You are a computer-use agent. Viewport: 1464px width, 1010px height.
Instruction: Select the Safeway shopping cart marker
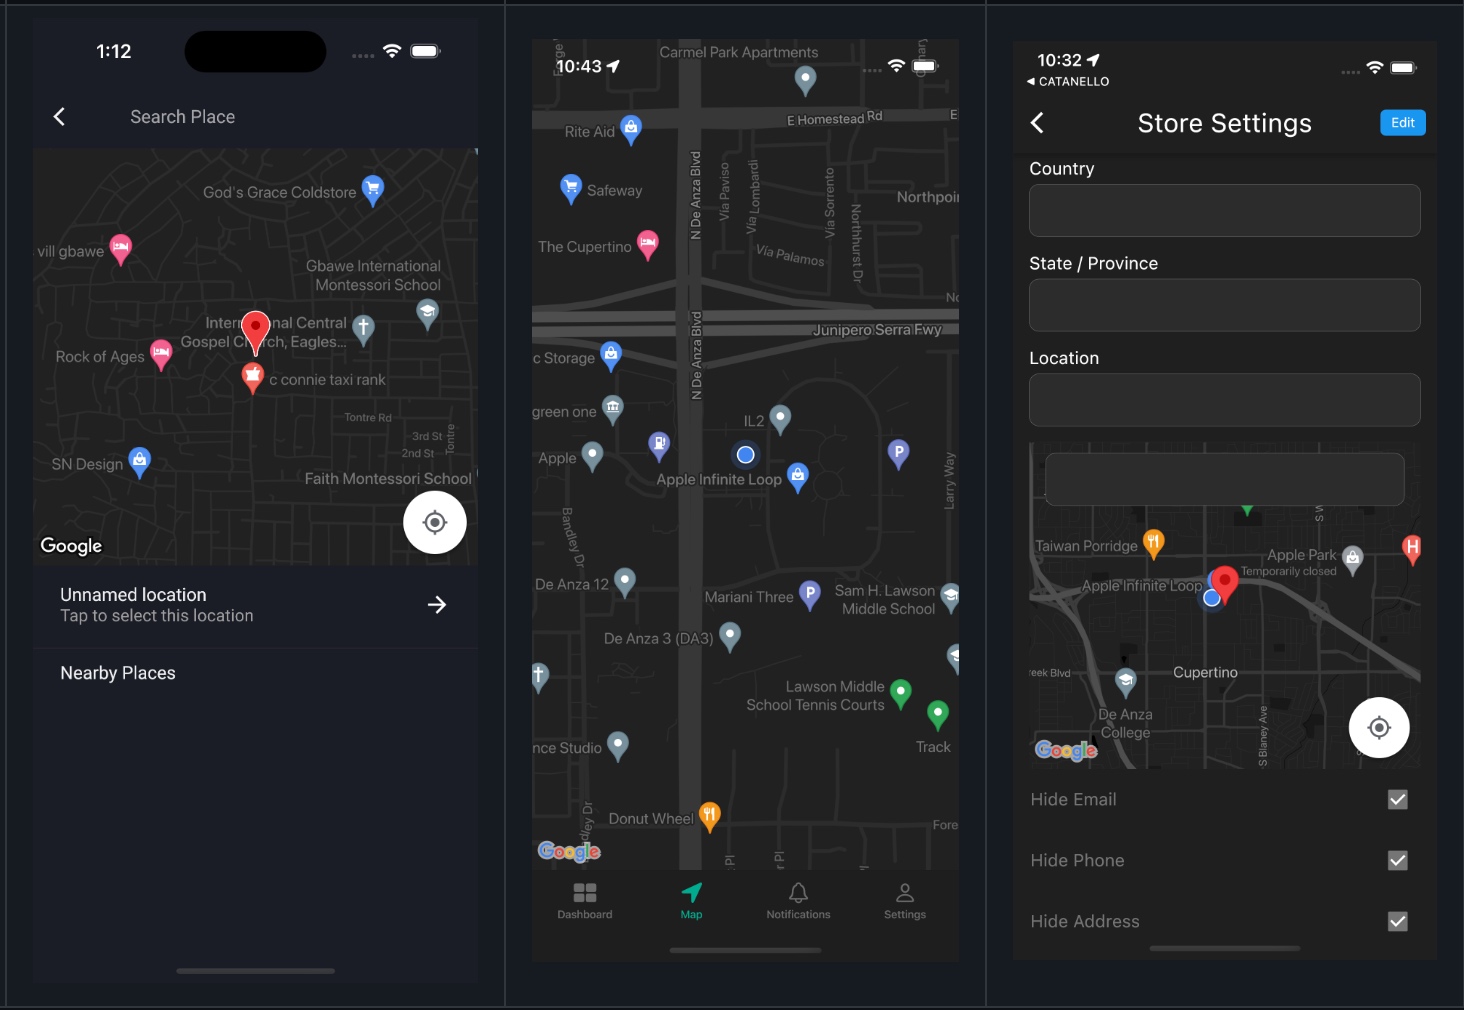tap(571, 188)
